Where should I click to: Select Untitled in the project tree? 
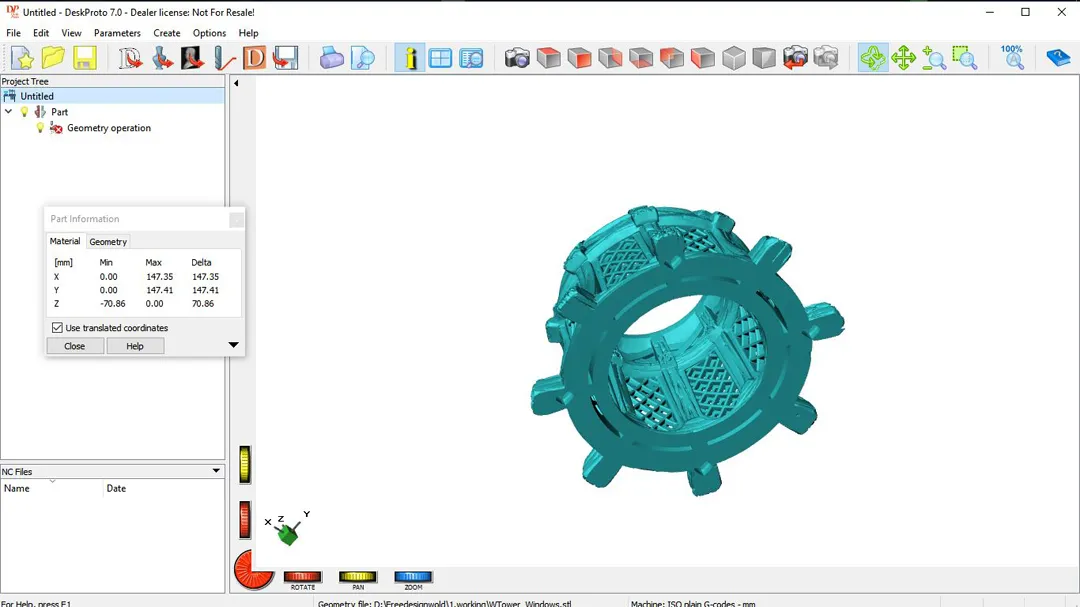(x=37, y=96)
